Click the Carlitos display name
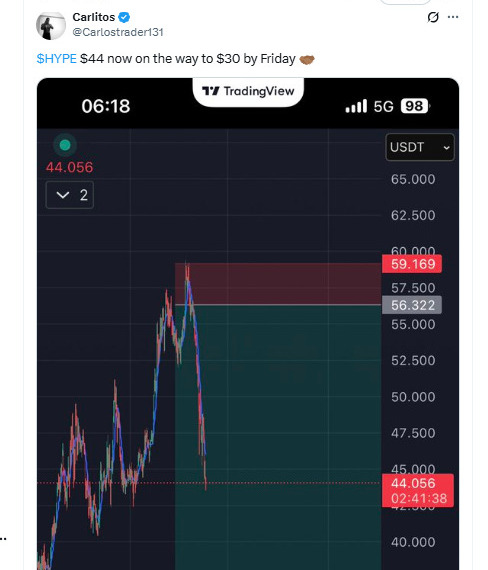The height and width of the screenshot is (570, 488). coord(94,17)
